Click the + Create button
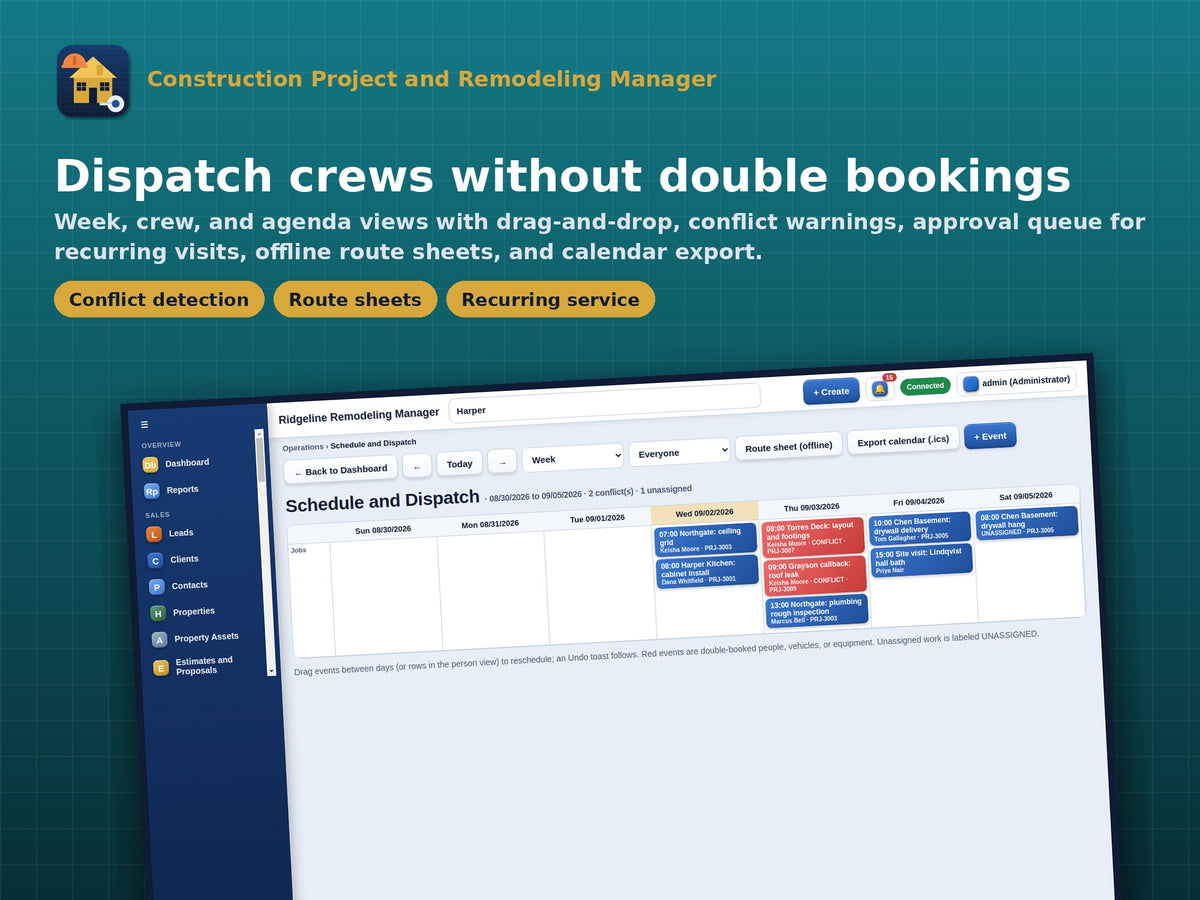1200x900 pixels. tap(831, 391)
